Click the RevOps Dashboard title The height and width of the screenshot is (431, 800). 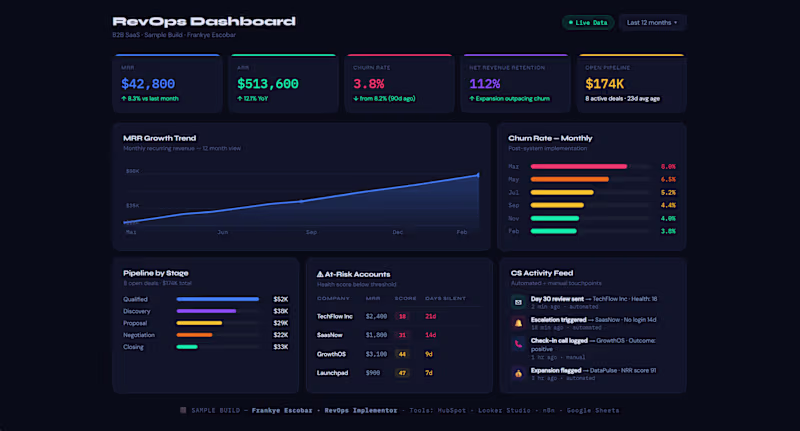pyautogui.click(x=204, y=21)
